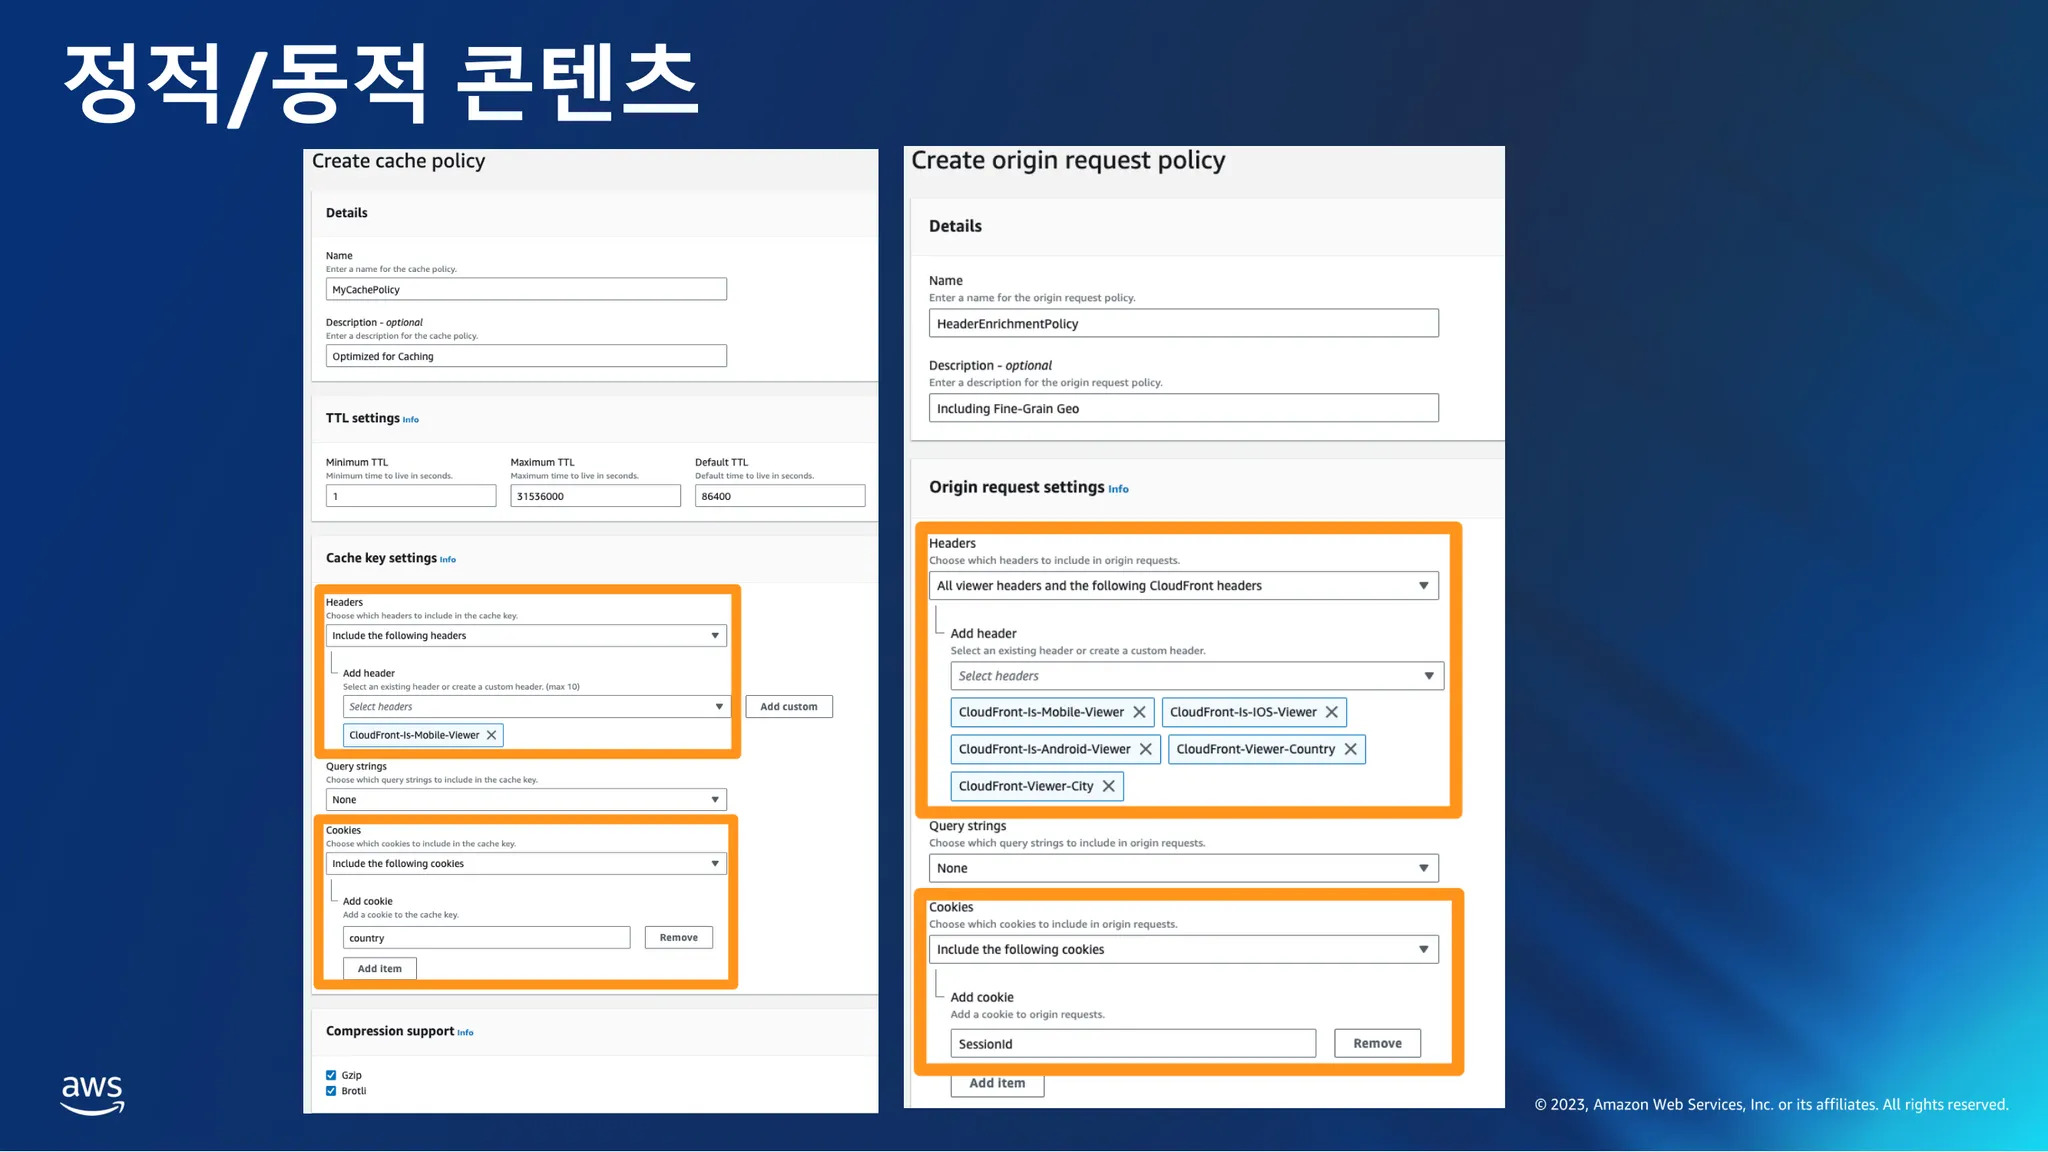
Task: Open cache policy 'Include the following cookies' dropdown
Action: click(526, 864)
